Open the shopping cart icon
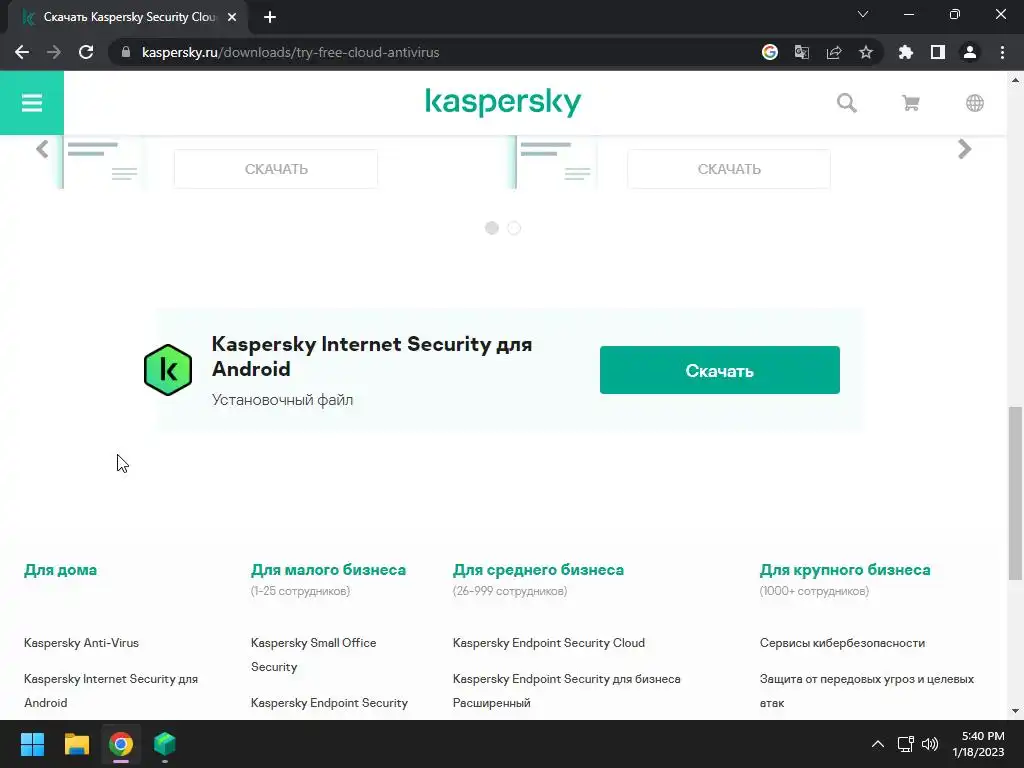The height and width of the screenshot is (768, 1024). point(910,103)
